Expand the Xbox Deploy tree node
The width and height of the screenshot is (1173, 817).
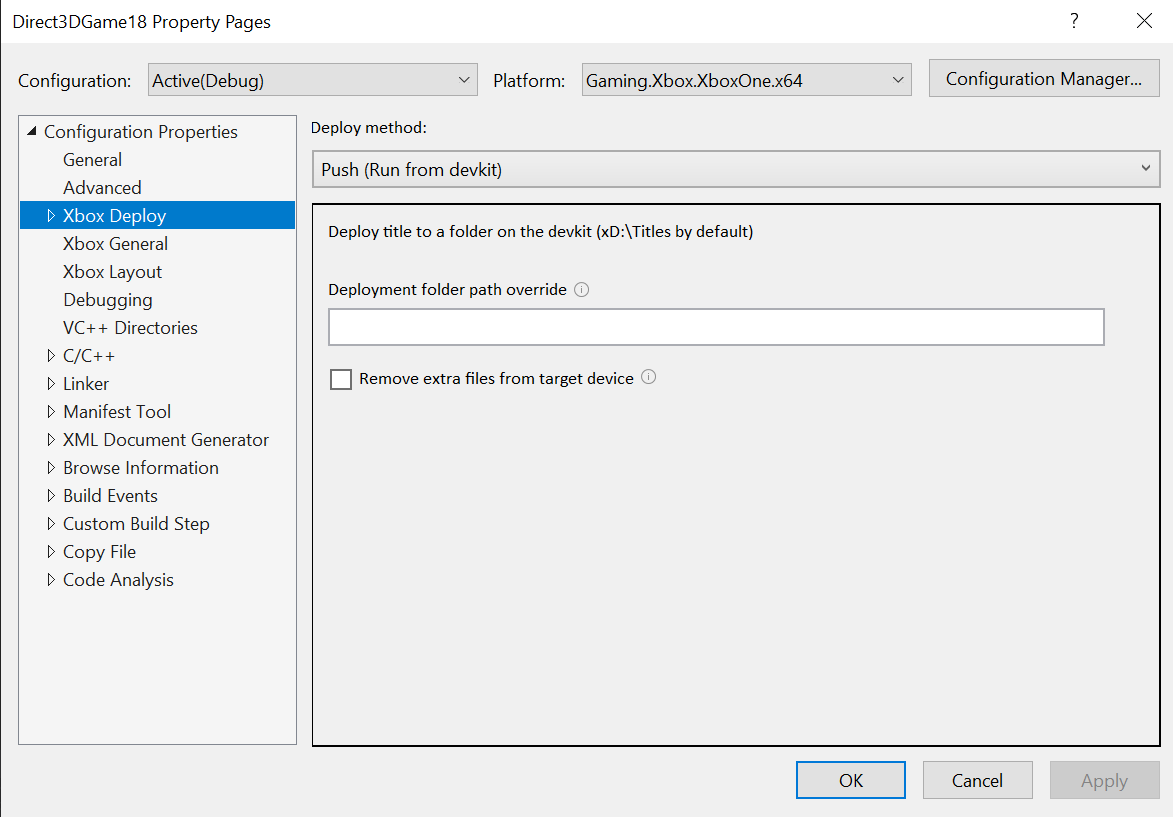(x=51, y=215)
